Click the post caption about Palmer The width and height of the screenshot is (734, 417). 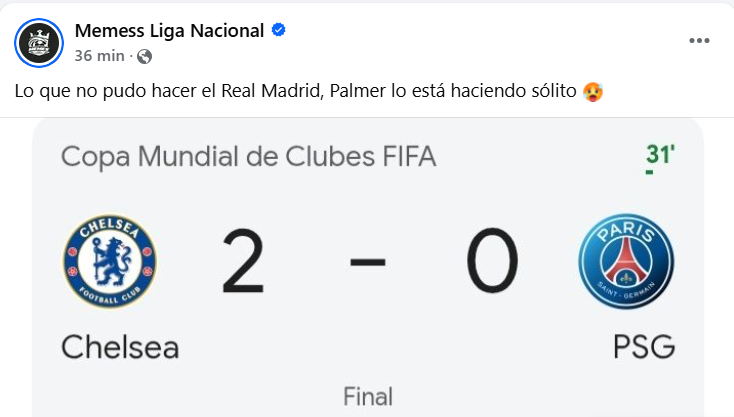(x=300, y=91)
